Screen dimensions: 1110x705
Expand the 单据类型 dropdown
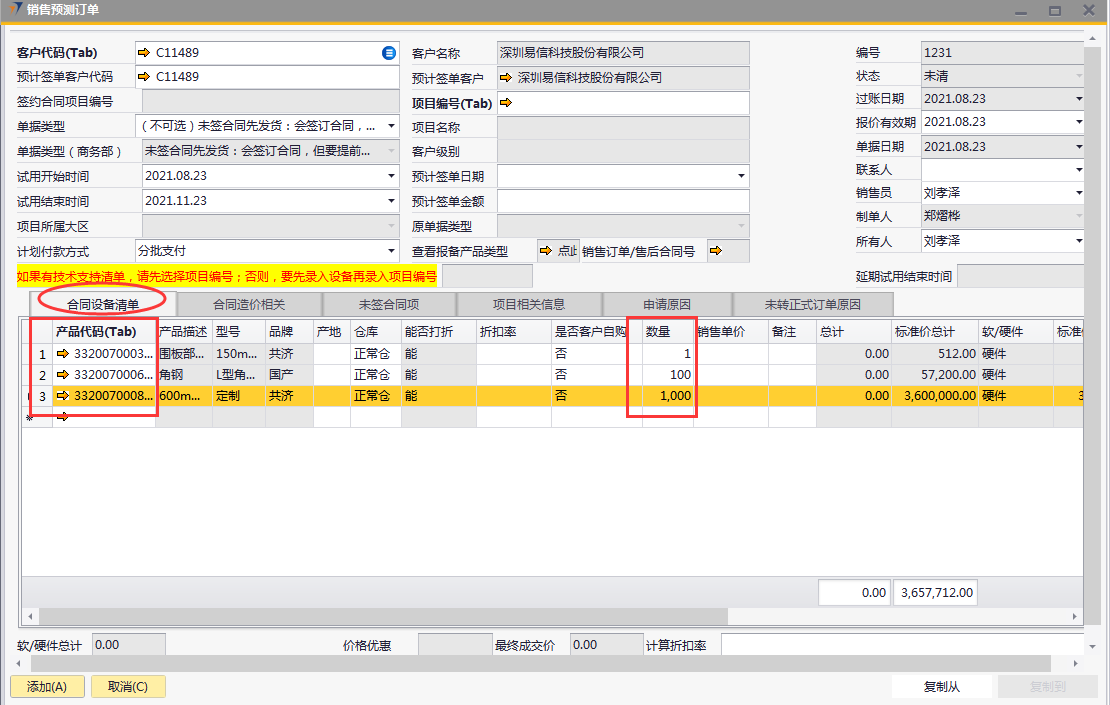tap(390, 127)
